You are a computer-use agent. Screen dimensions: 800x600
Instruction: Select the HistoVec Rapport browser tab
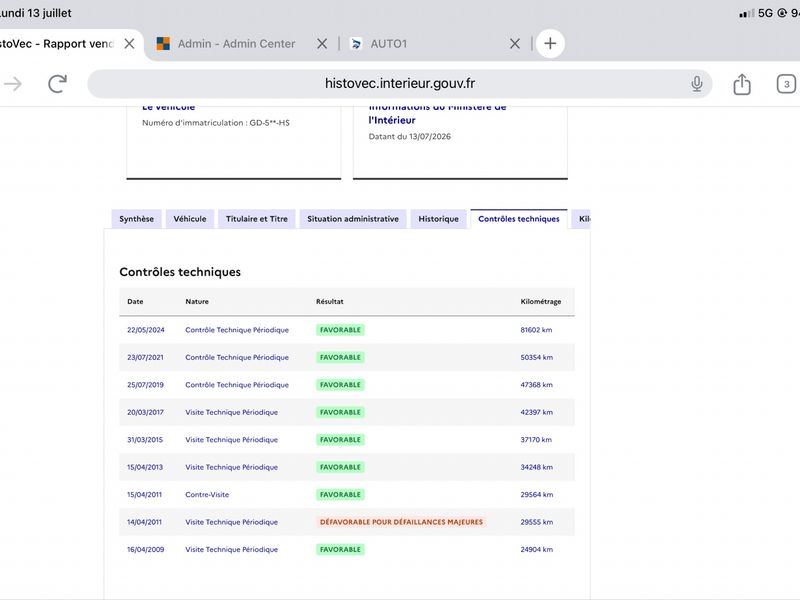(x=55, y=44)
